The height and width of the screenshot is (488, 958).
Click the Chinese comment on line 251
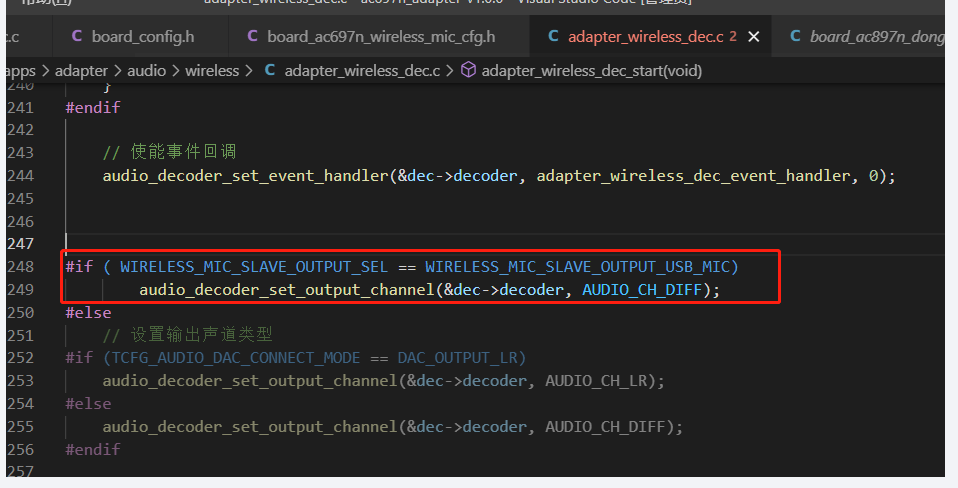pyautogui.click(x=188, y=335)
